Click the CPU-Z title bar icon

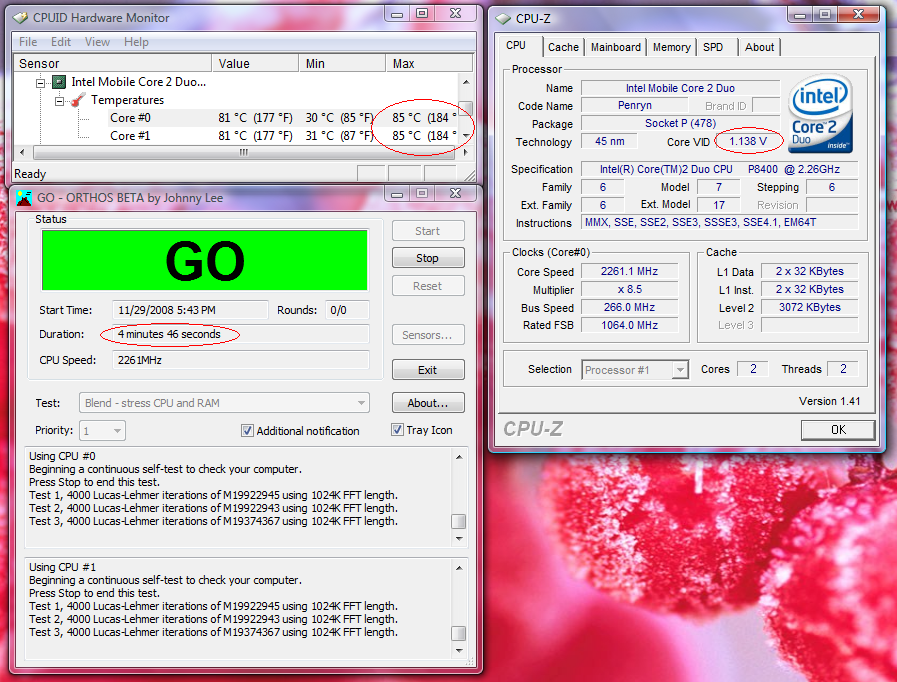(503, 19)
